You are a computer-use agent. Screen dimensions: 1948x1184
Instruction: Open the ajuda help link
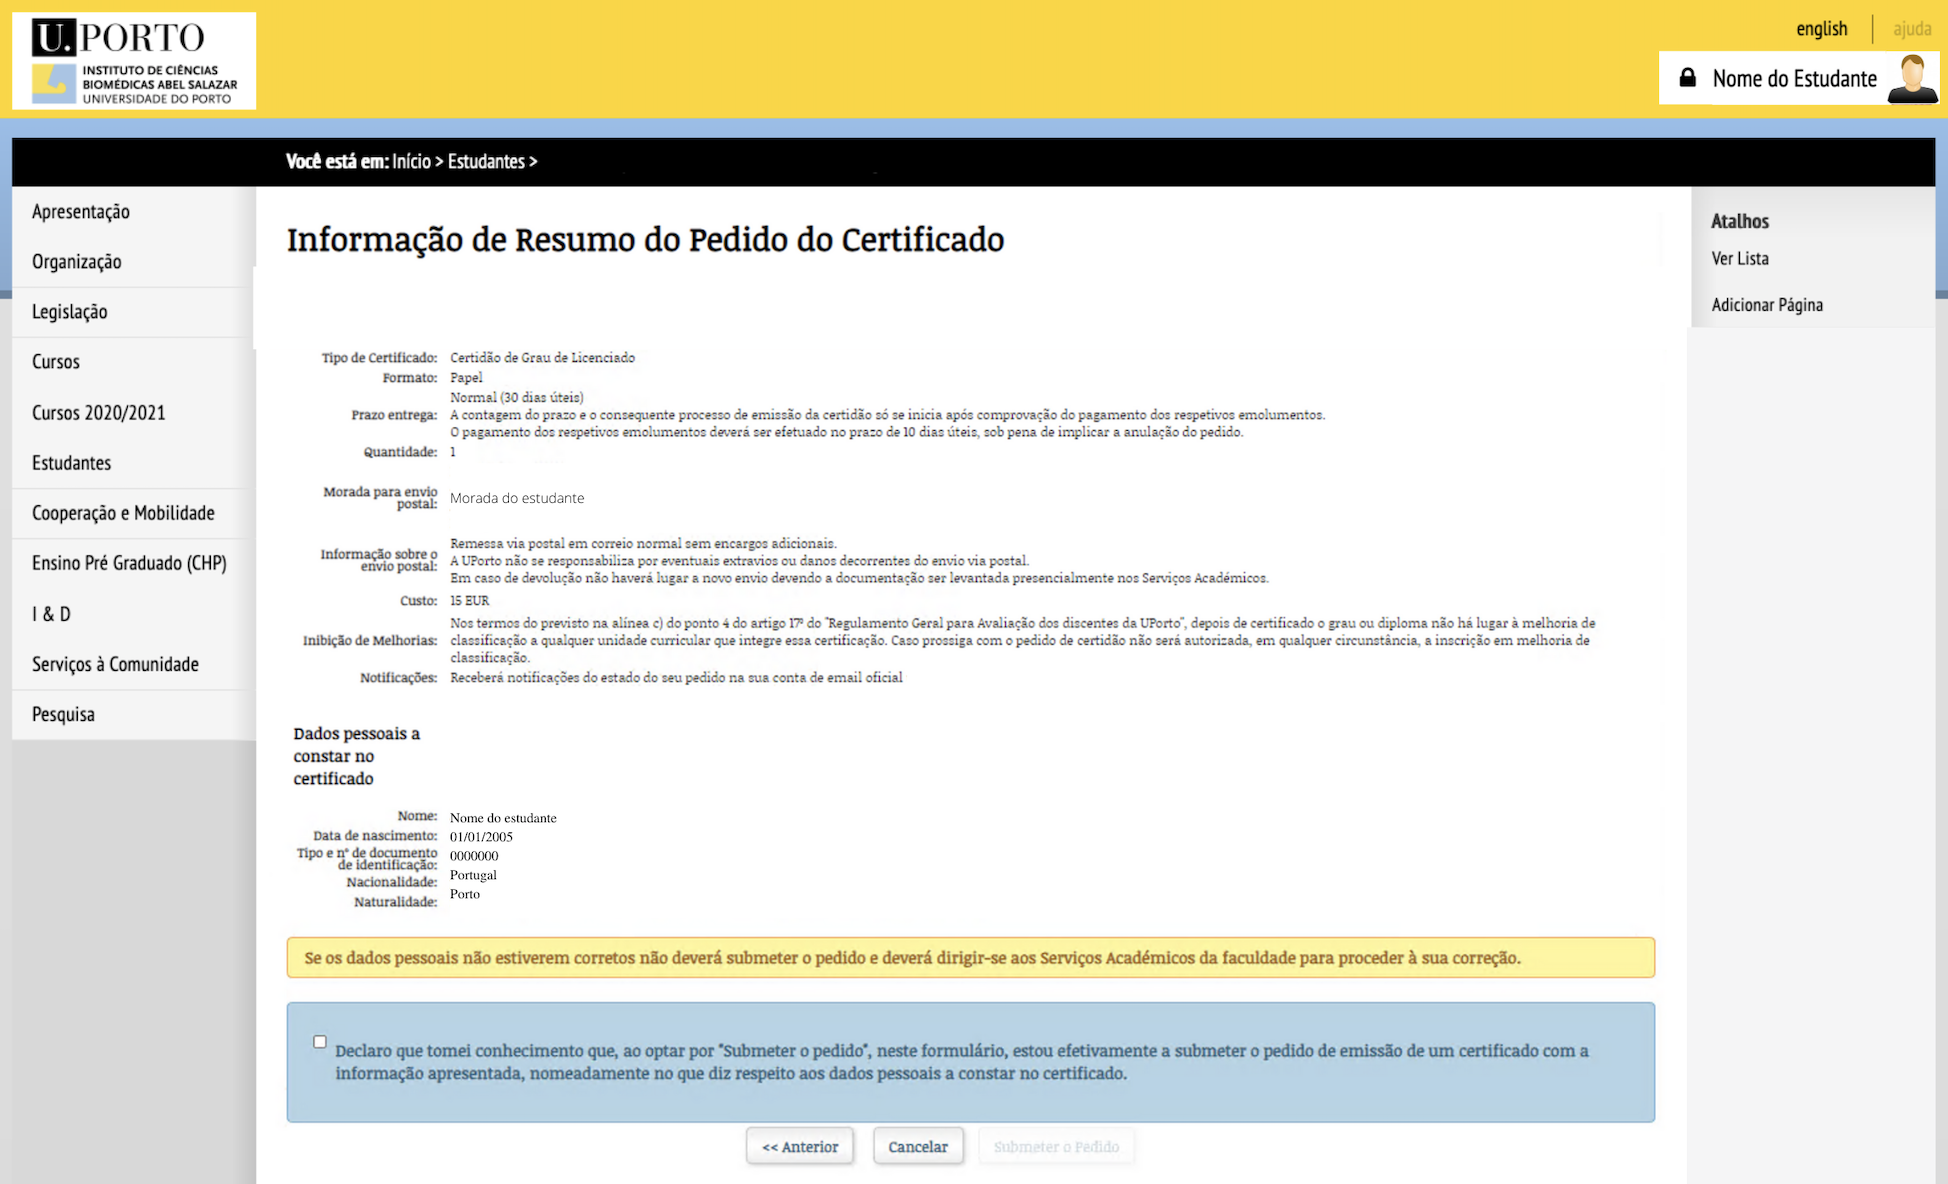coord(1912,29)
